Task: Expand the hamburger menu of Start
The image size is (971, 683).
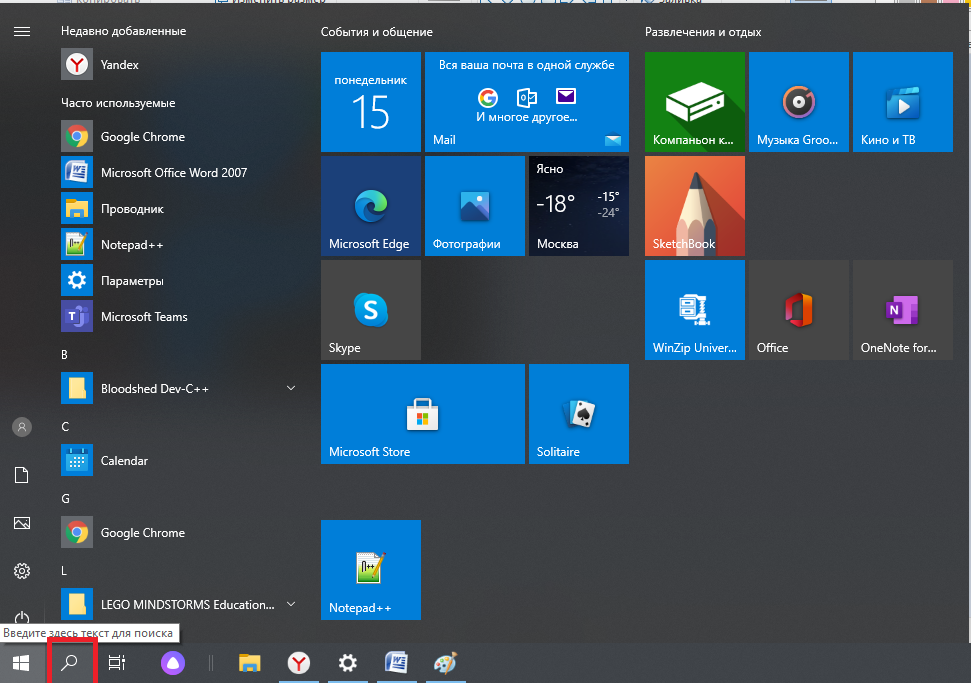Action: click(22, 32)
